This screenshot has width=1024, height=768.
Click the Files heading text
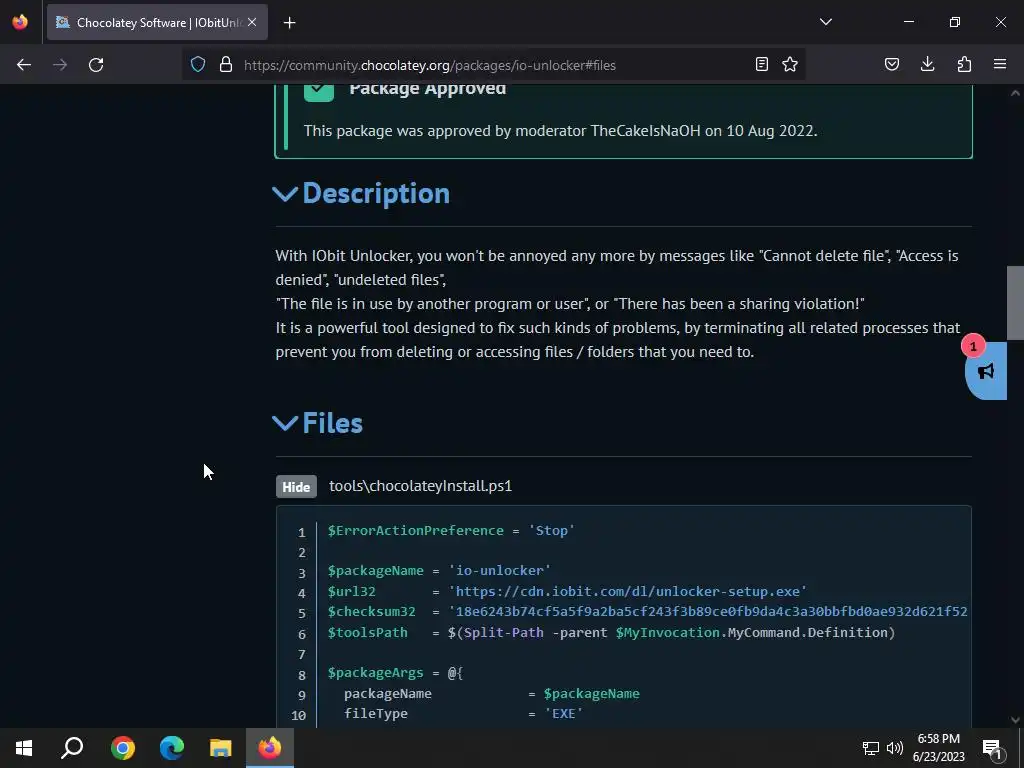click(333, 423)
